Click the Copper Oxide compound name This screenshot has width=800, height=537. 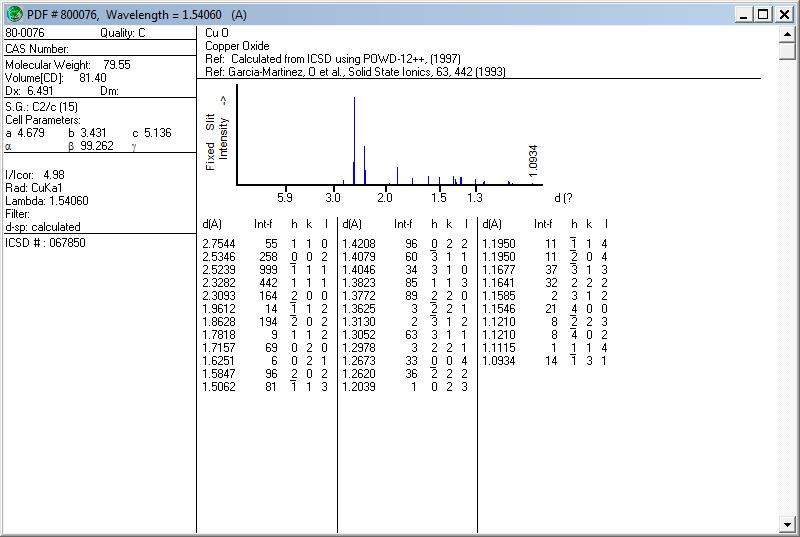point(237,46)
